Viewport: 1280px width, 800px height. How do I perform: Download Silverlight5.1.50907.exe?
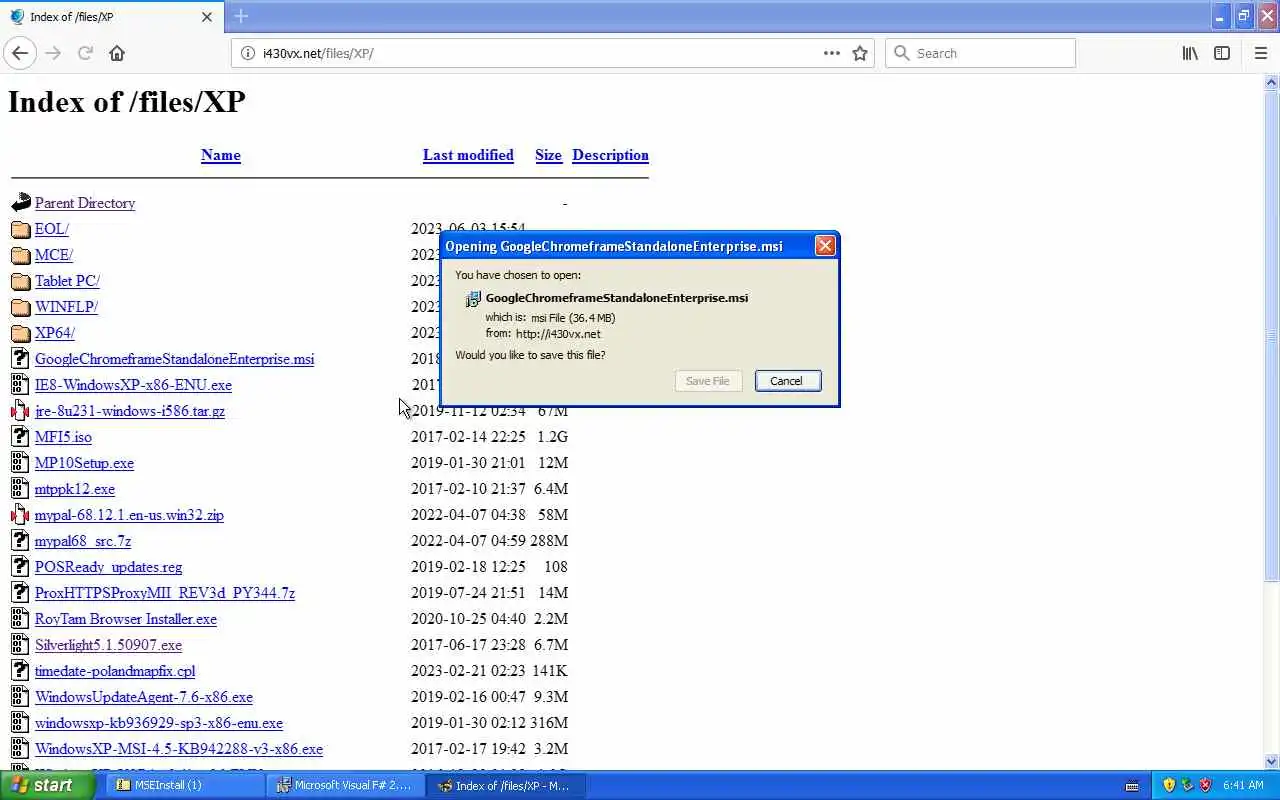108,645
